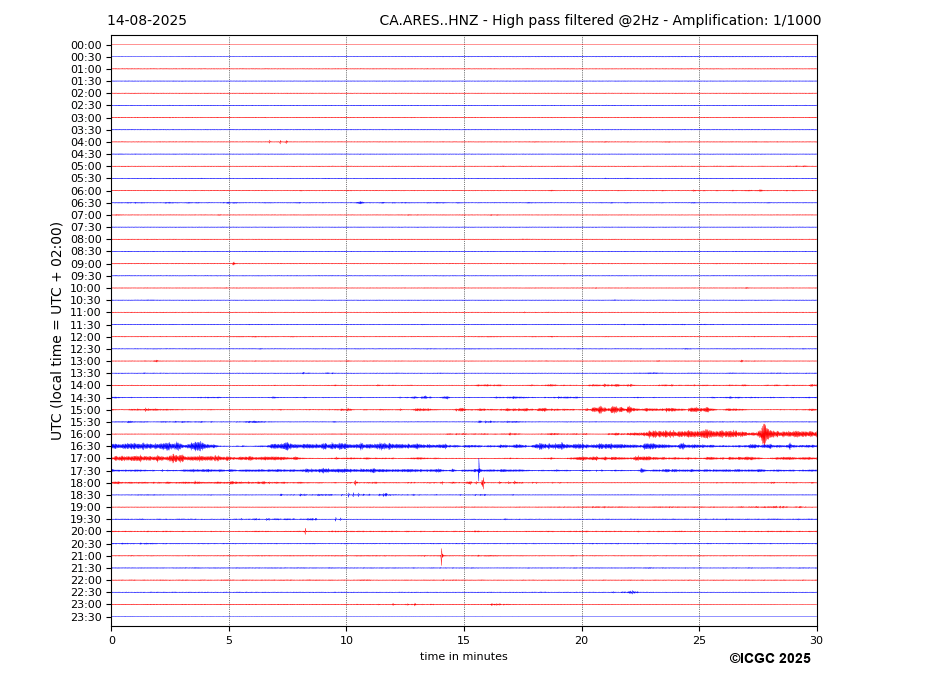Screen dimensions: 927x696
Task: Click the 06:30 time row label
Action: click(x=86, y=203)
